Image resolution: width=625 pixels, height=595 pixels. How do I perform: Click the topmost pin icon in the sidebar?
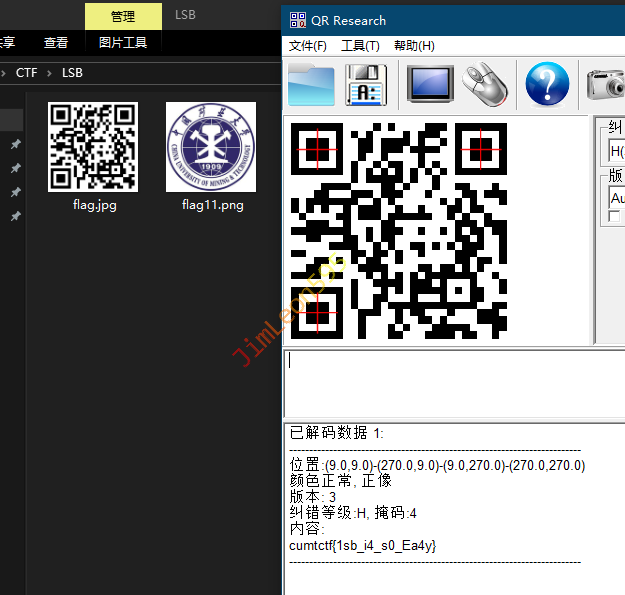15,145
